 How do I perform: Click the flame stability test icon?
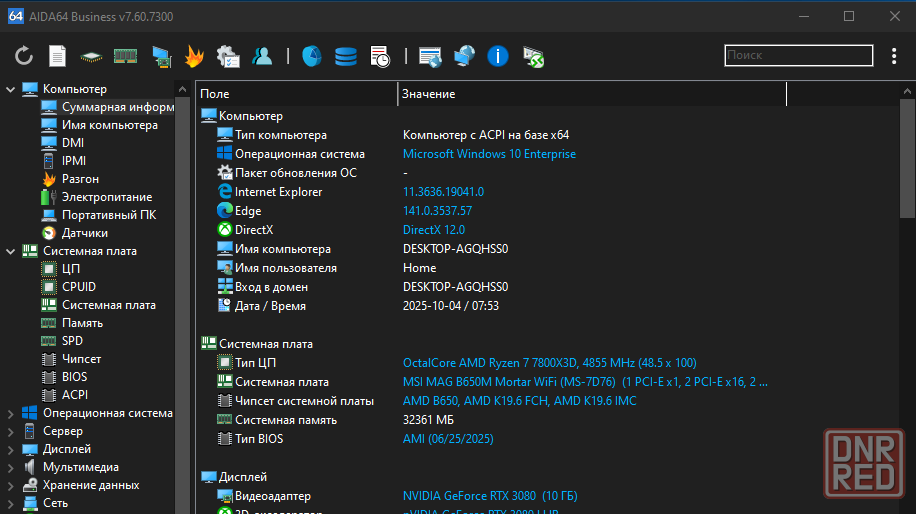195,56
